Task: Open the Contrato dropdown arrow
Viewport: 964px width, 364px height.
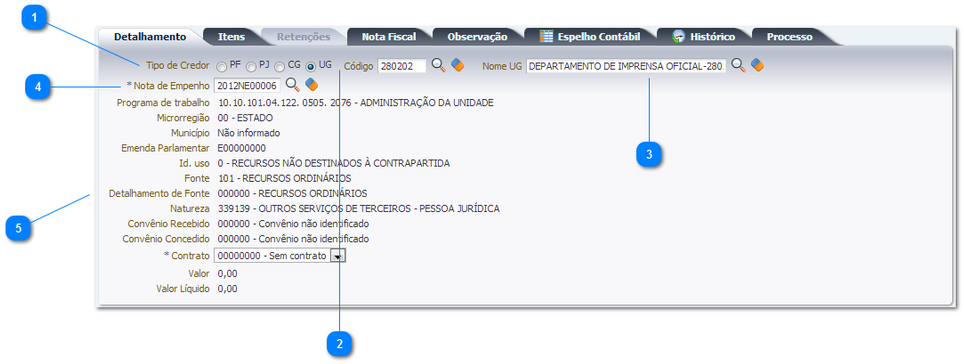Action: tap(338, 256)
